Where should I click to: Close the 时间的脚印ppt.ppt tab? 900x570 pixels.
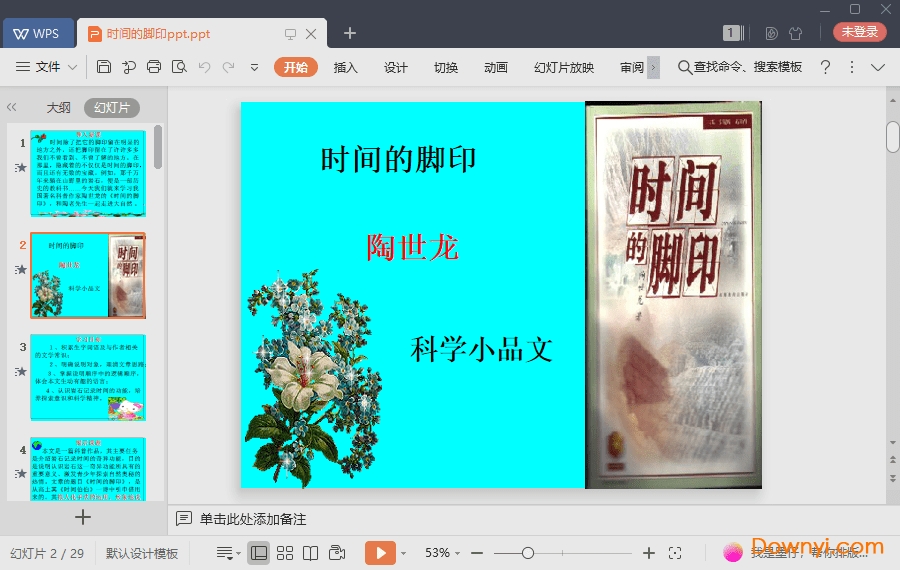point(311,34)
